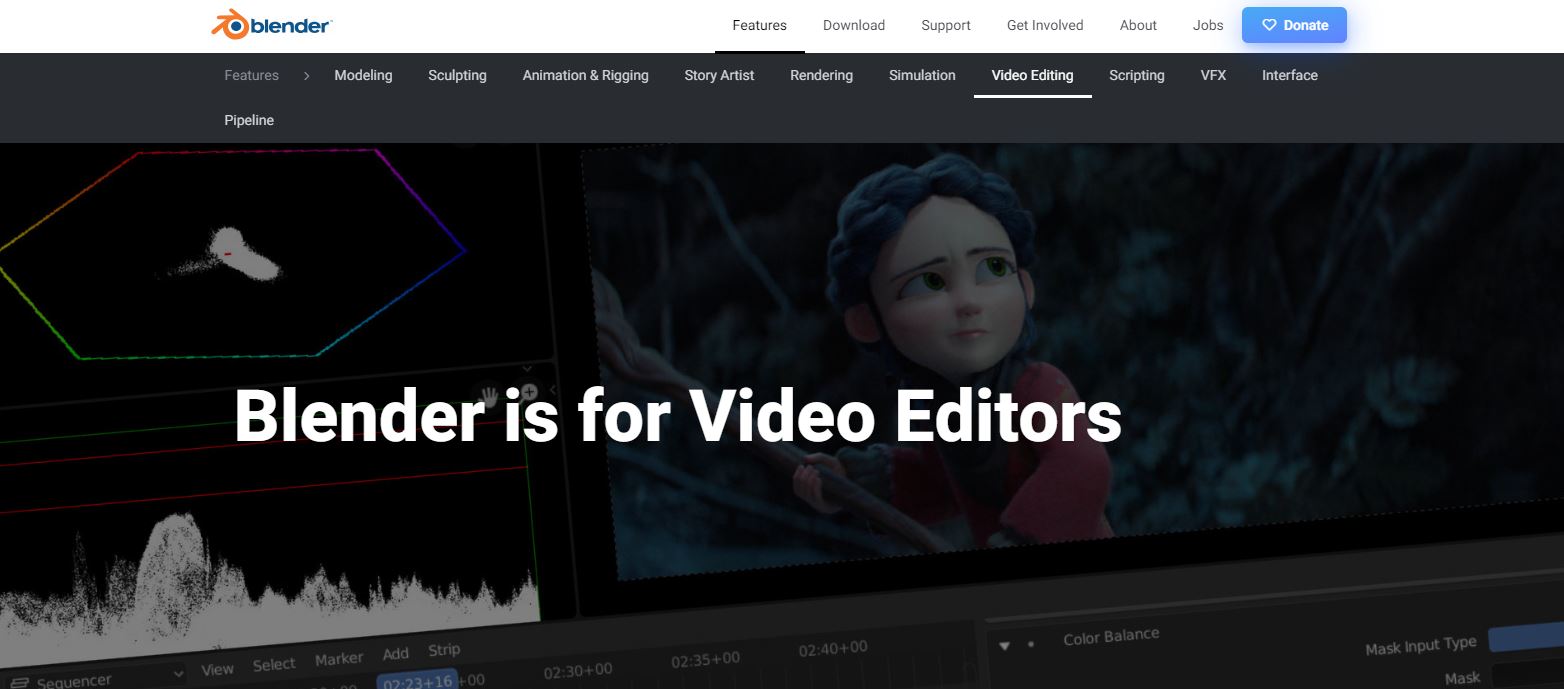
Task: Click the small left chevron at the preview edge
Action: (553, 390)
